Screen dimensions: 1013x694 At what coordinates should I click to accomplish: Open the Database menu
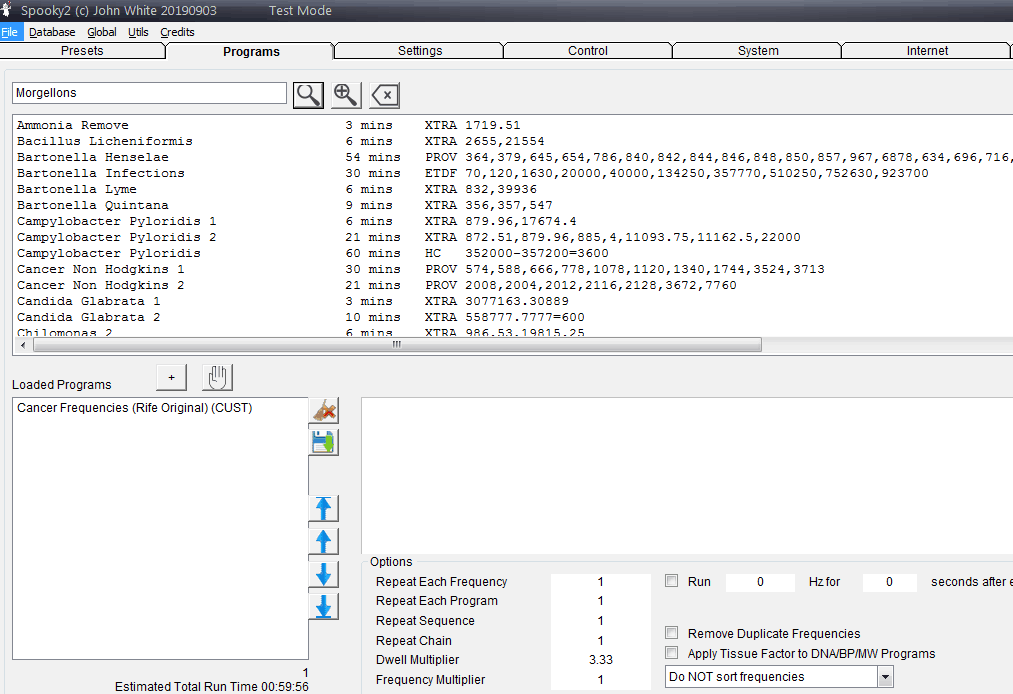[x=52, y=32]
